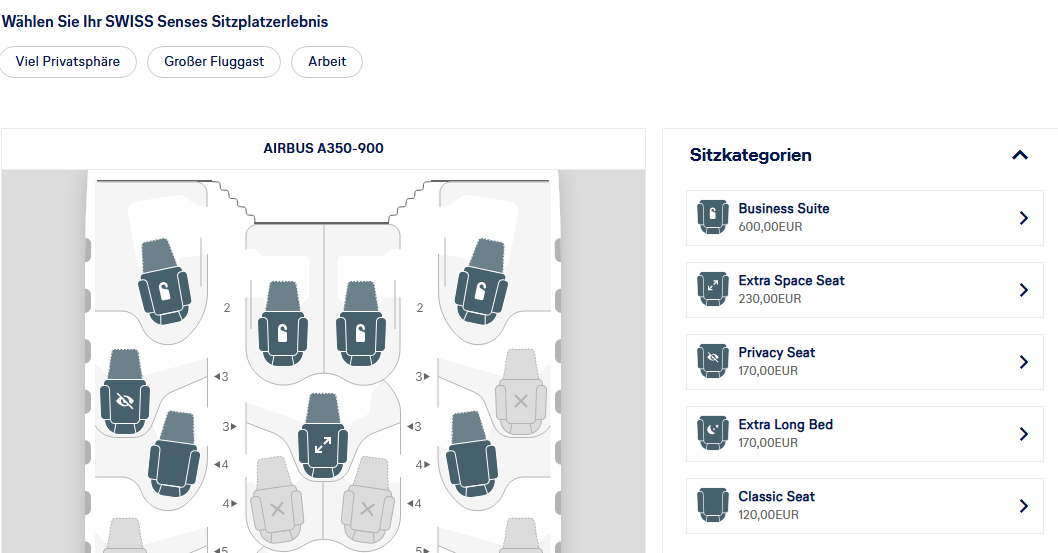
Task: Choose the Extra Space Seat in center row 3
Action: [x=323, y=436]
